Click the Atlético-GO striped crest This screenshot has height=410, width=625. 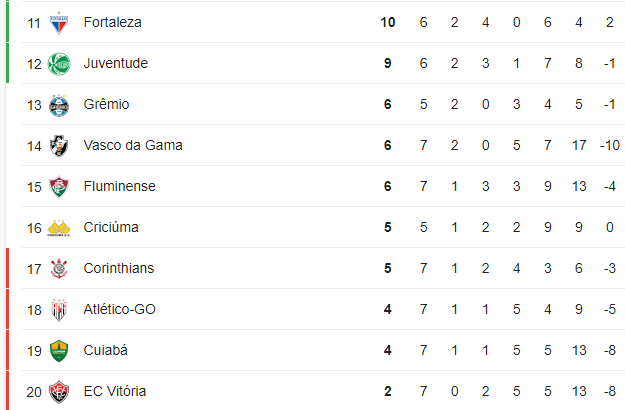(59, 310)
